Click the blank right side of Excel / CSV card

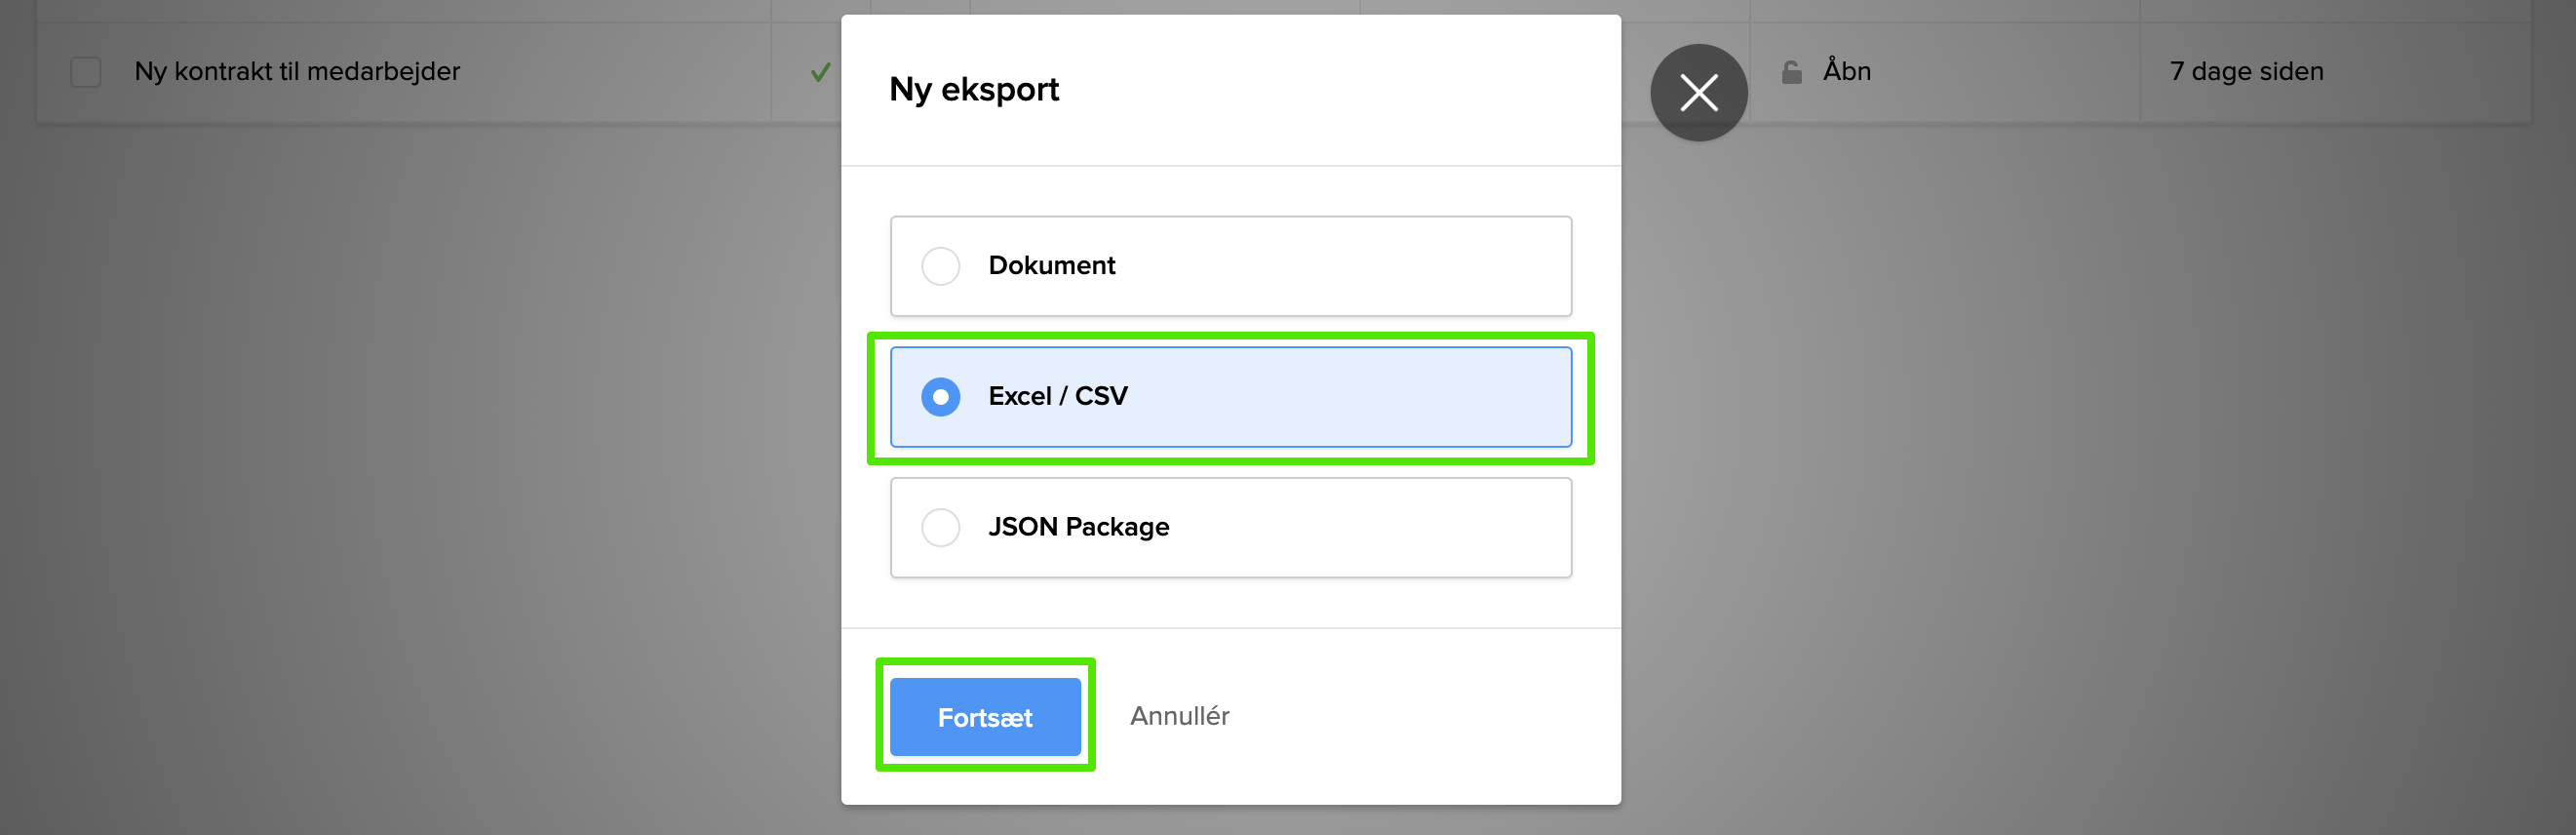(1400, 397)
